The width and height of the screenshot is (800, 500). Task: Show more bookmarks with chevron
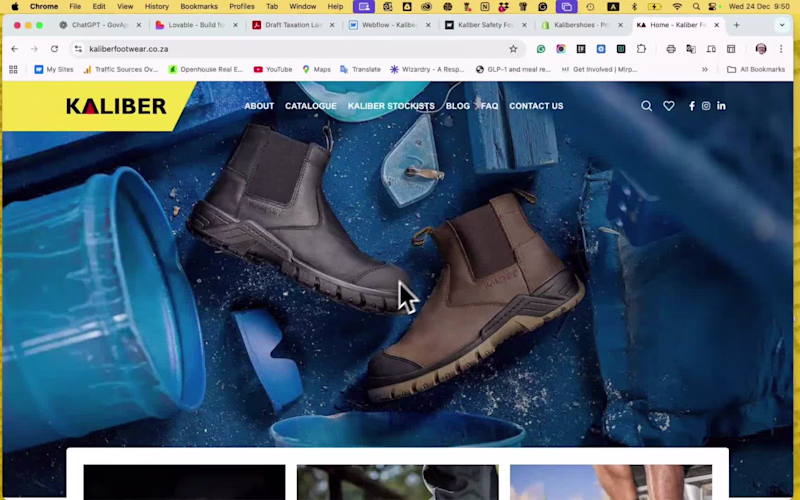coord(705,69)
